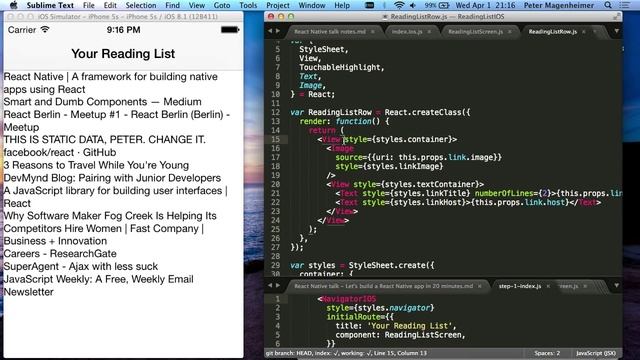
Task: Open 'THIS IS STATIC DATA, PETER' list row
Action: point(104,140)
